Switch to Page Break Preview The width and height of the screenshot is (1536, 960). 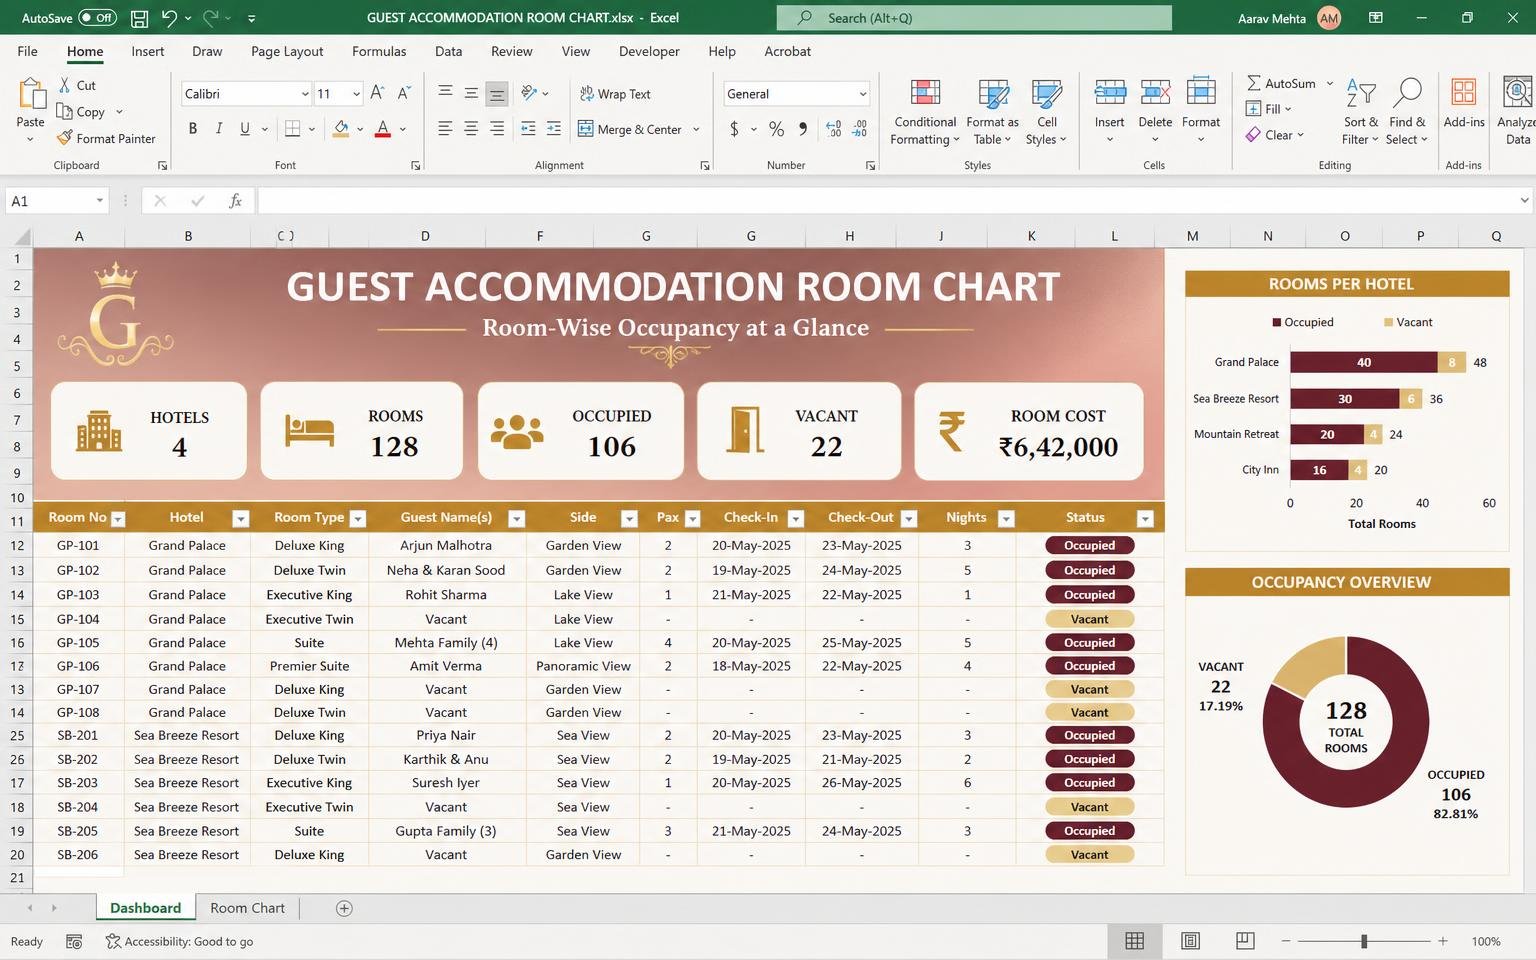click(x=1245, y=941)
